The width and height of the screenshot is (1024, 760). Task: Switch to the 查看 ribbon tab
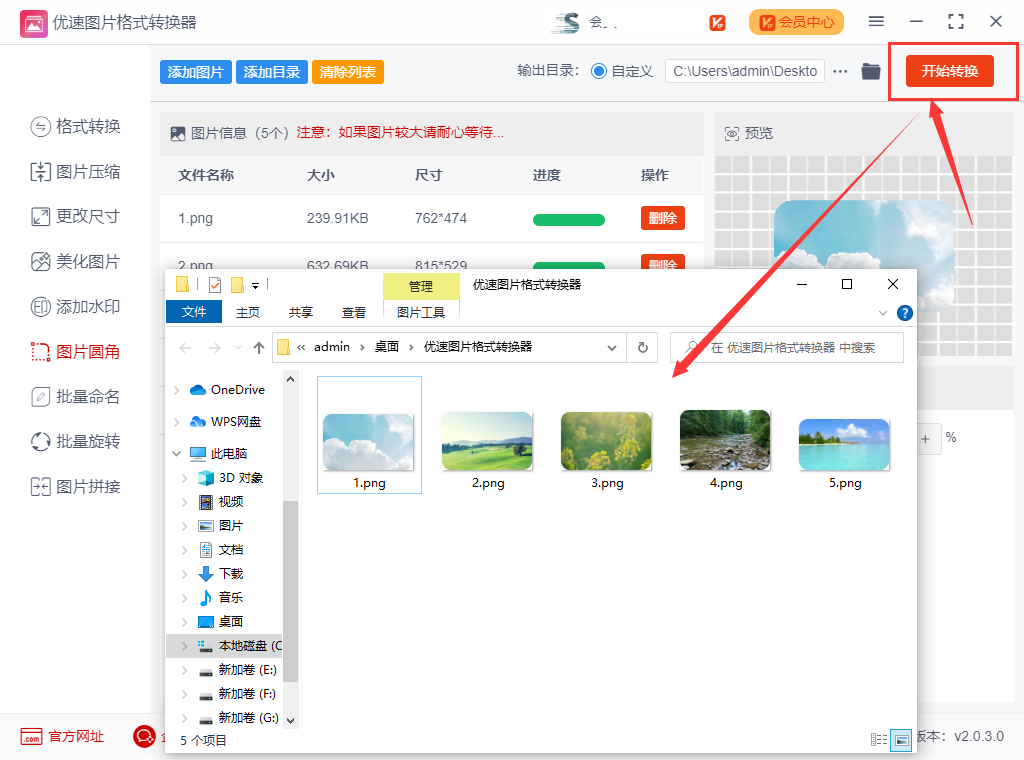[x=354, y=312]
